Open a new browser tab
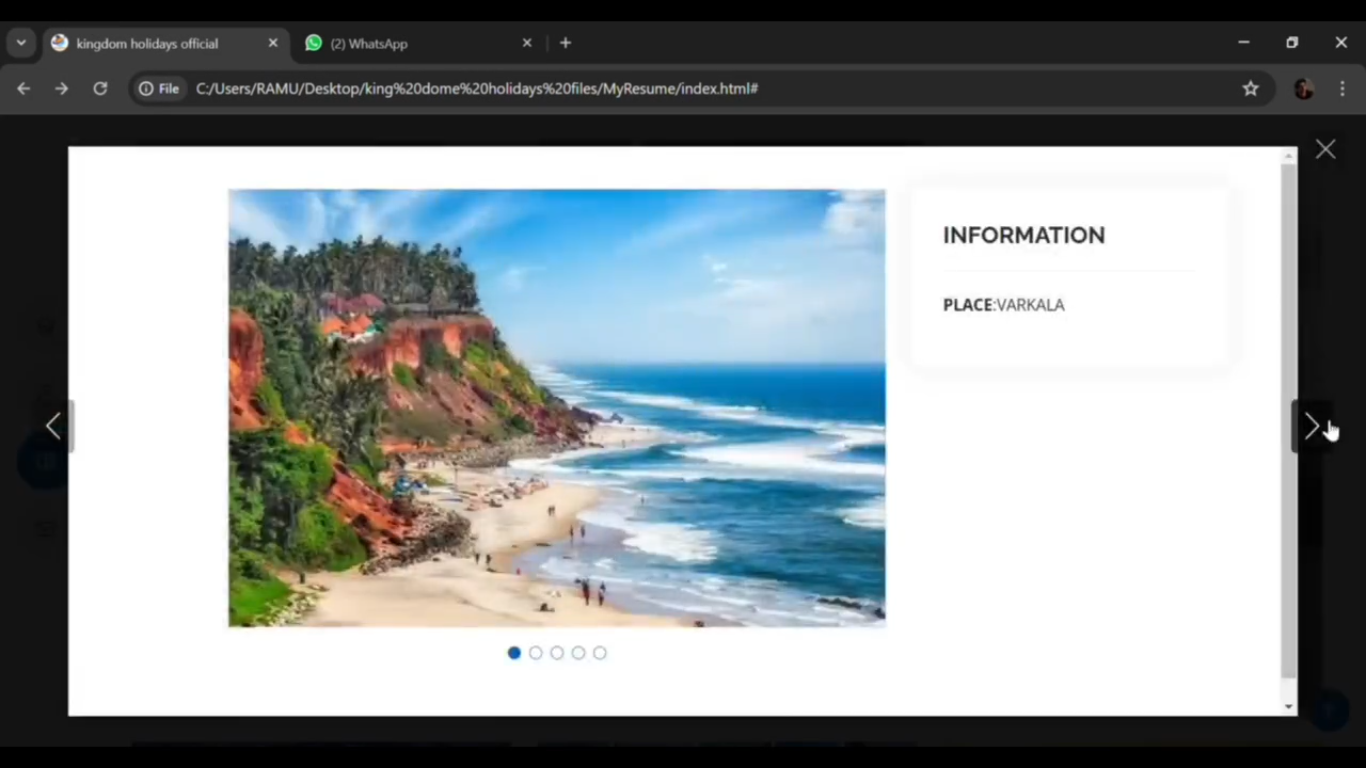This screenshot has height=768, width=1366. [566, 43]
